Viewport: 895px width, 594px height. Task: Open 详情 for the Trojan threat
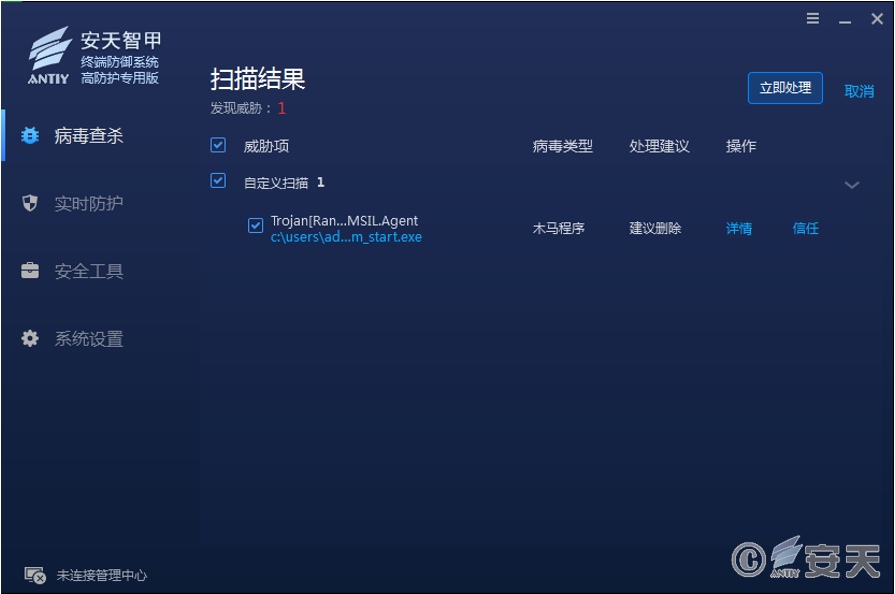pyautogui.click(x=739, y=228)
